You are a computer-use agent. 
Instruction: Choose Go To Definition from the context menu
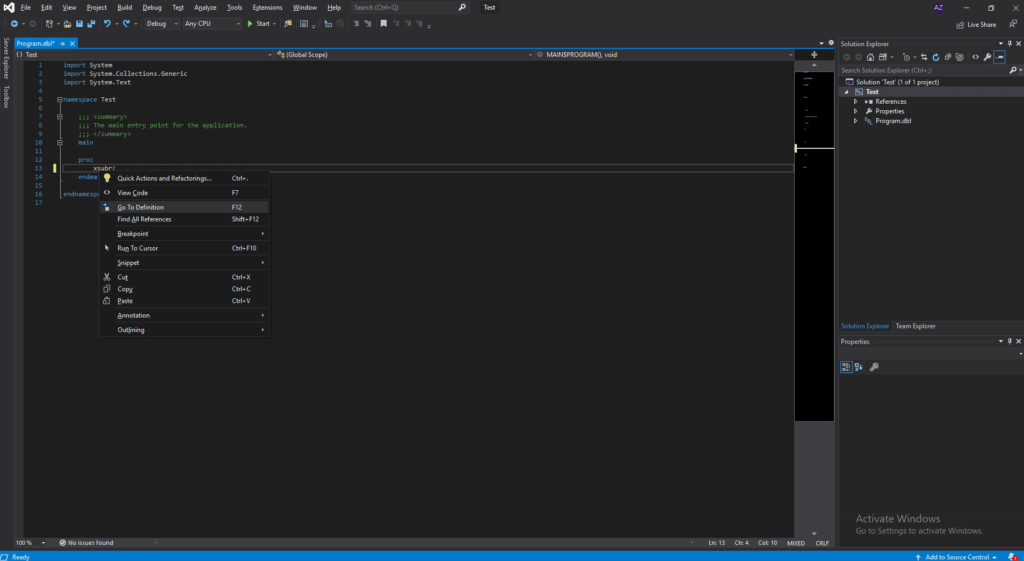(x=141, y=207)
